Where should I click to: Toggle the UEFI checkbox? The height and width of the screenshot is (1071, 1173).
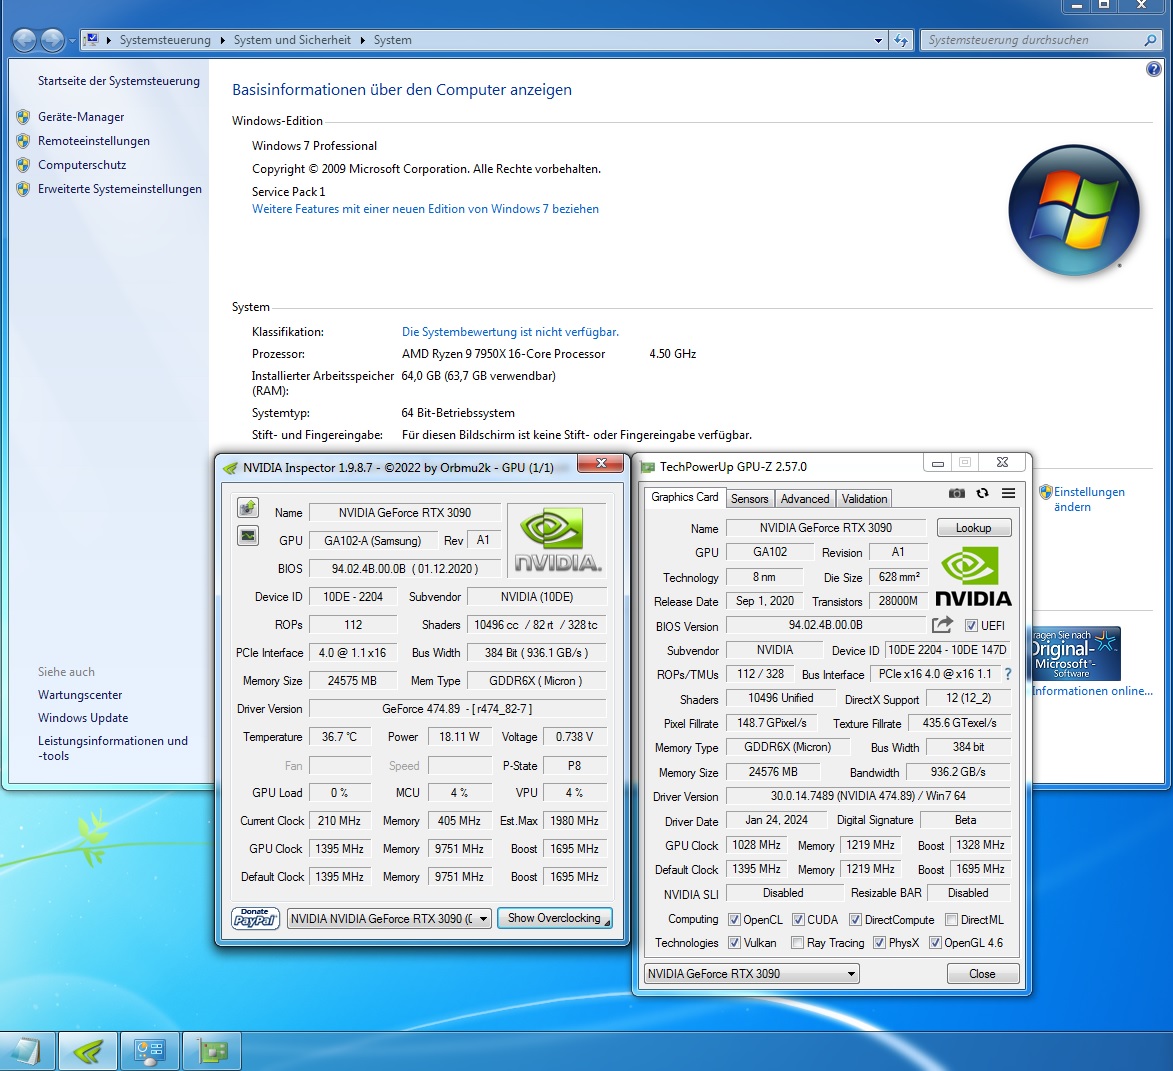click(971, 625)
